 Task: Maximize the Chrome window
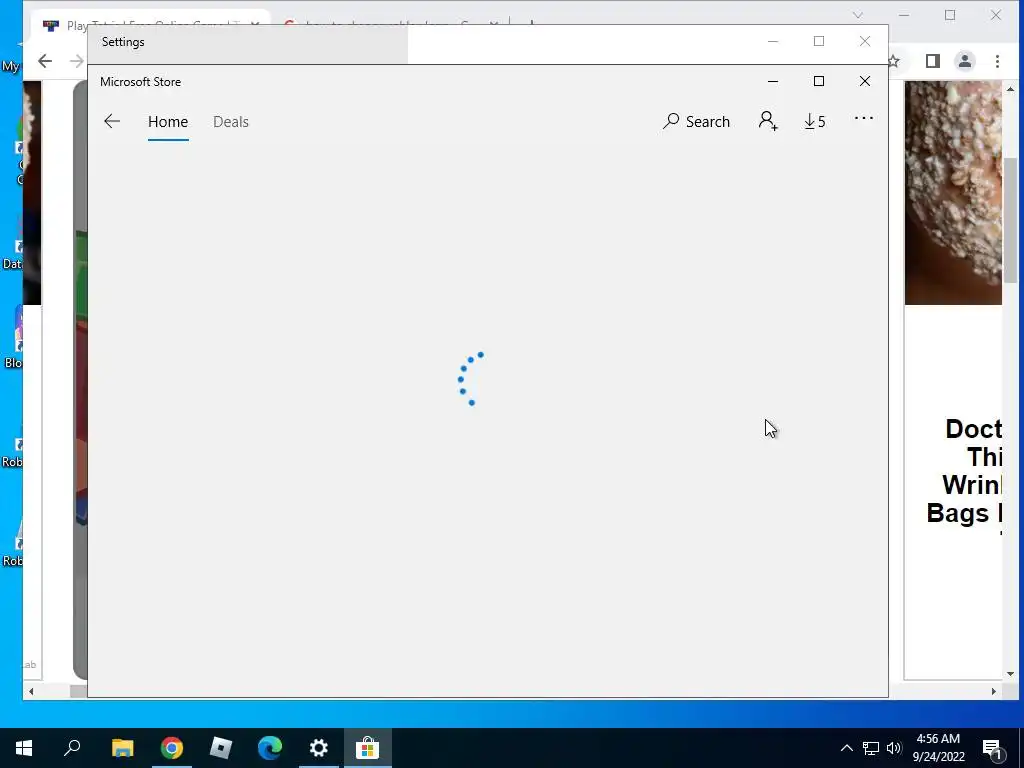pyautogui.click(x=950, y=15)
